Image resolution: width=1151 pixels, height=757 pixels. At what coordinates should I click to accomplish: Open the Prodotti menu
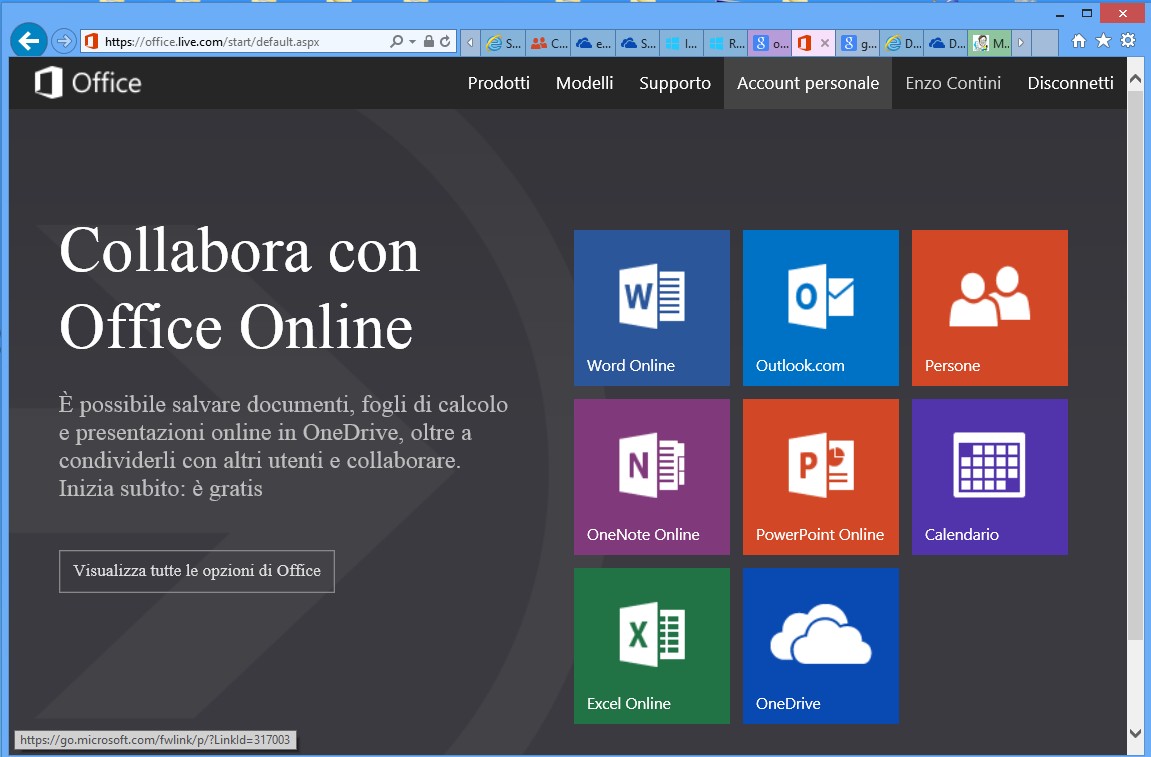498,83
